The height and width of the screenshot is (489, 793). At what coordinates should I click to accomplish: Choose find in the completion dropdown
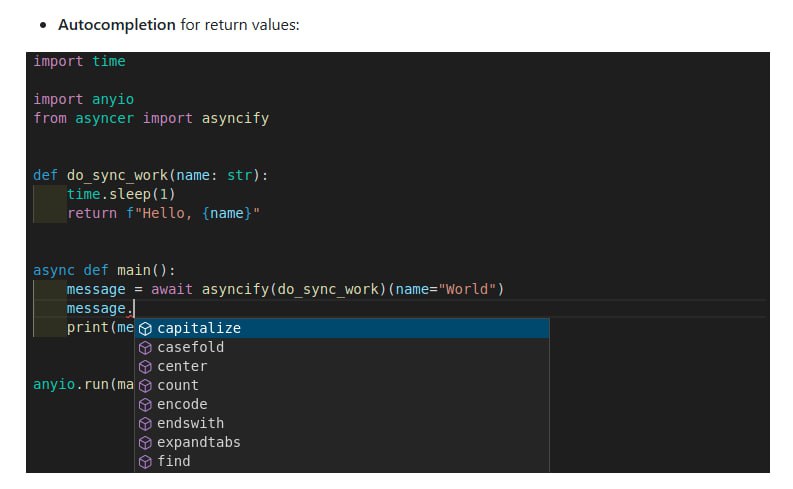pos(174,461)
